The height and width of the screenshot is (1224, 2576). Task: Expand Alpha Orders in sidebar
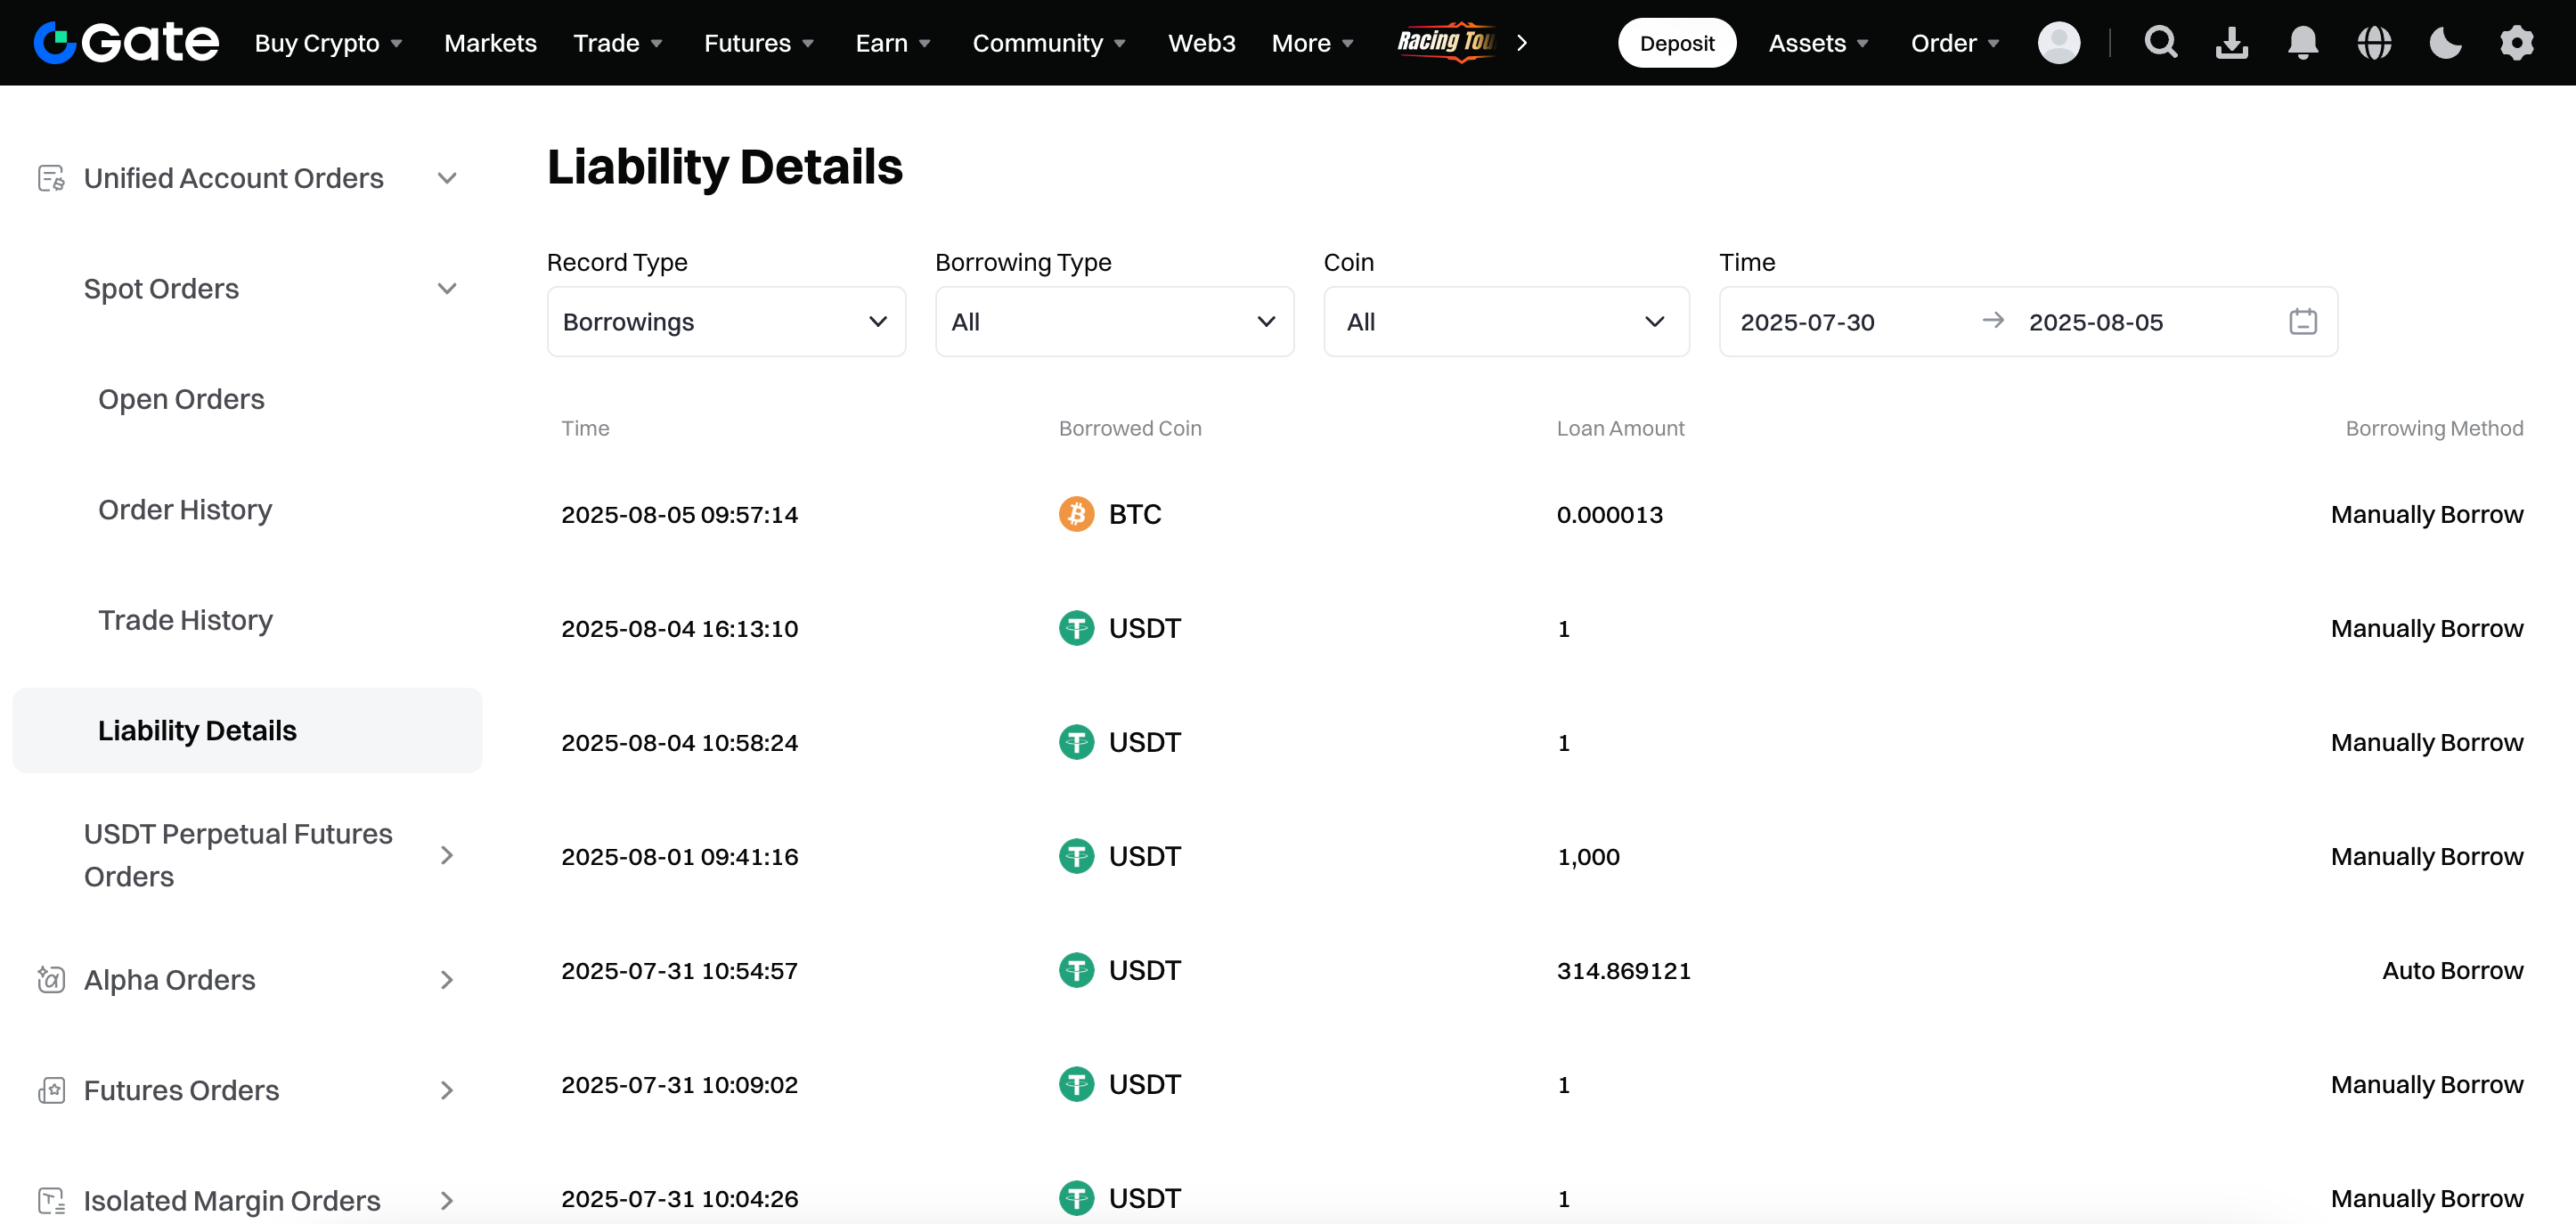(446, 980)
